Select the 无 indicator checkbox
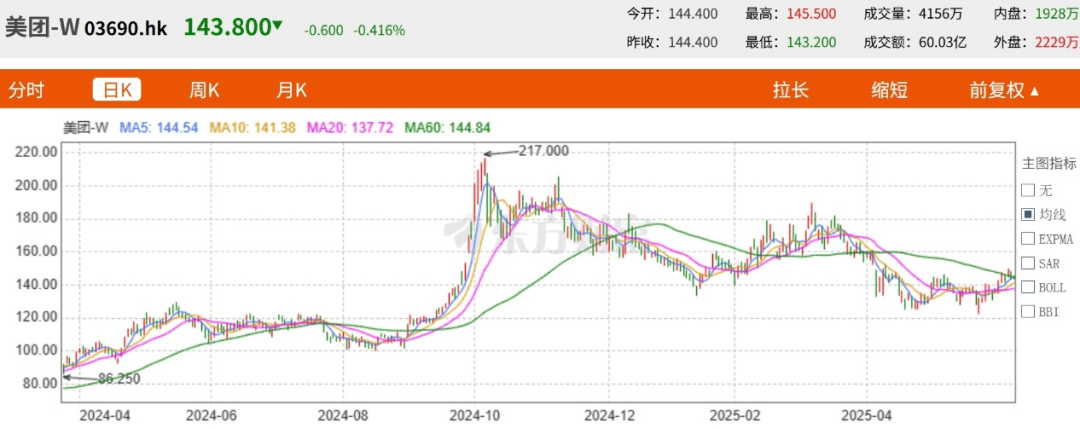 pos(1027,190)
